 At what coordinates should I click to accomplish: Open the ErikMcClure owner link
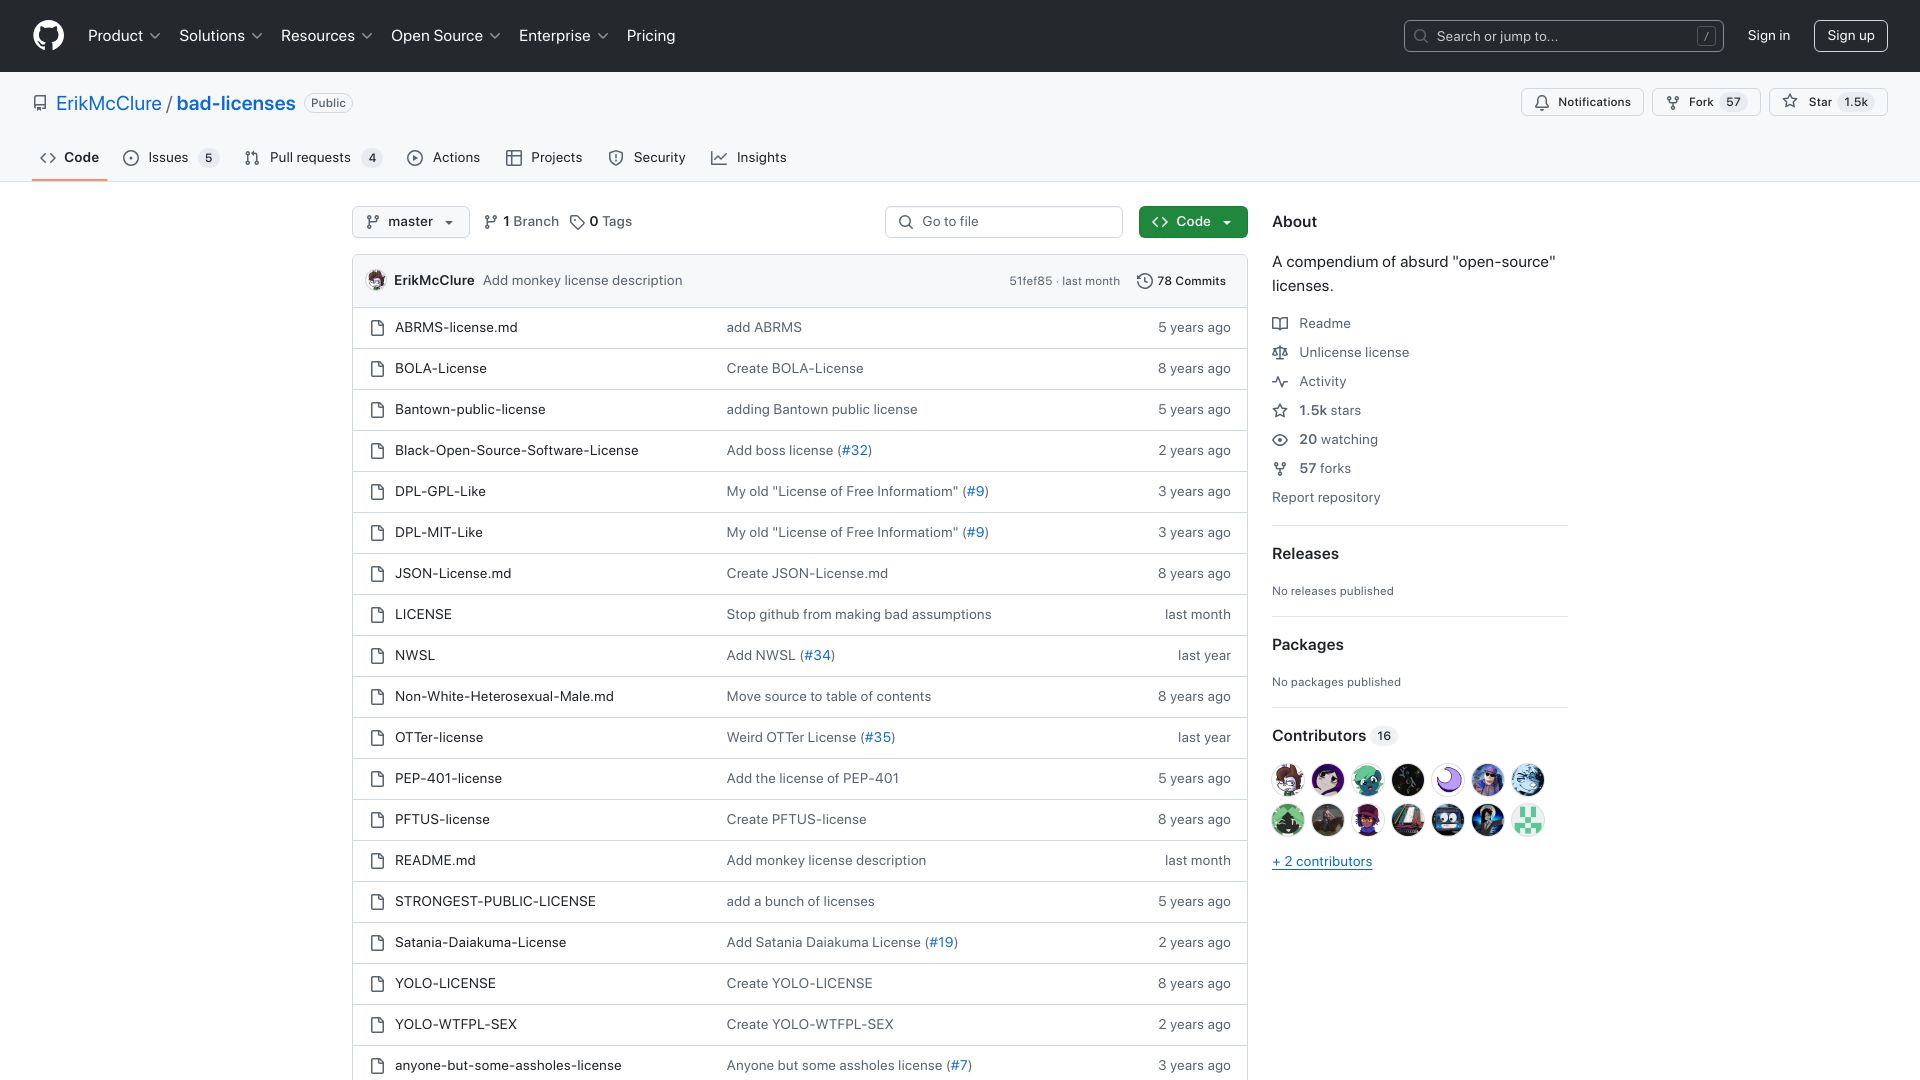109,104
